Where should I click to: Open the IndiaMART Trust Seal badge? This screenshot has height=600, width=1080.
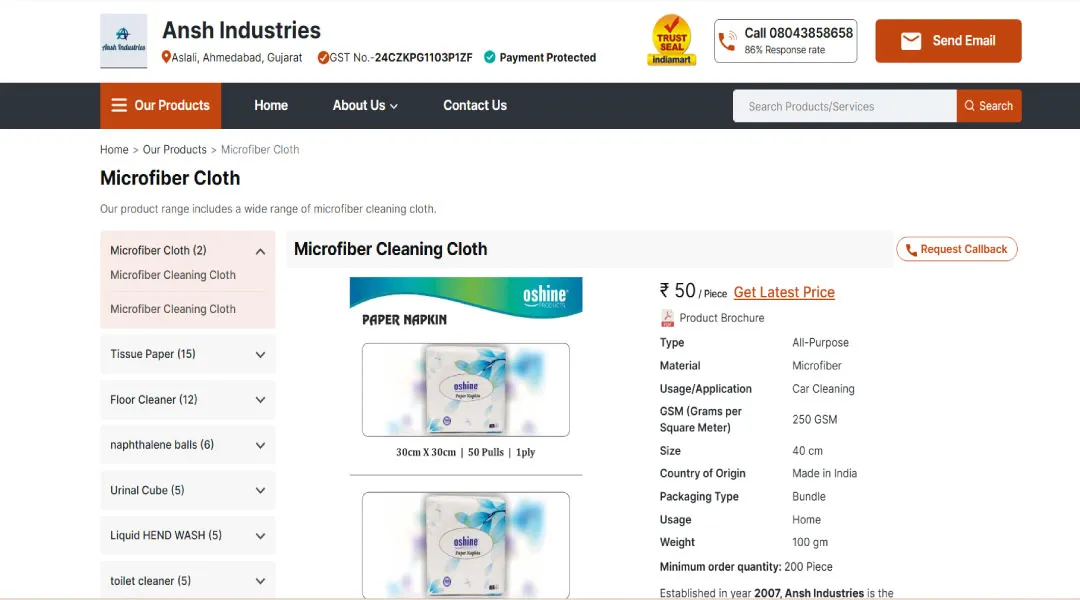point(672,40)
